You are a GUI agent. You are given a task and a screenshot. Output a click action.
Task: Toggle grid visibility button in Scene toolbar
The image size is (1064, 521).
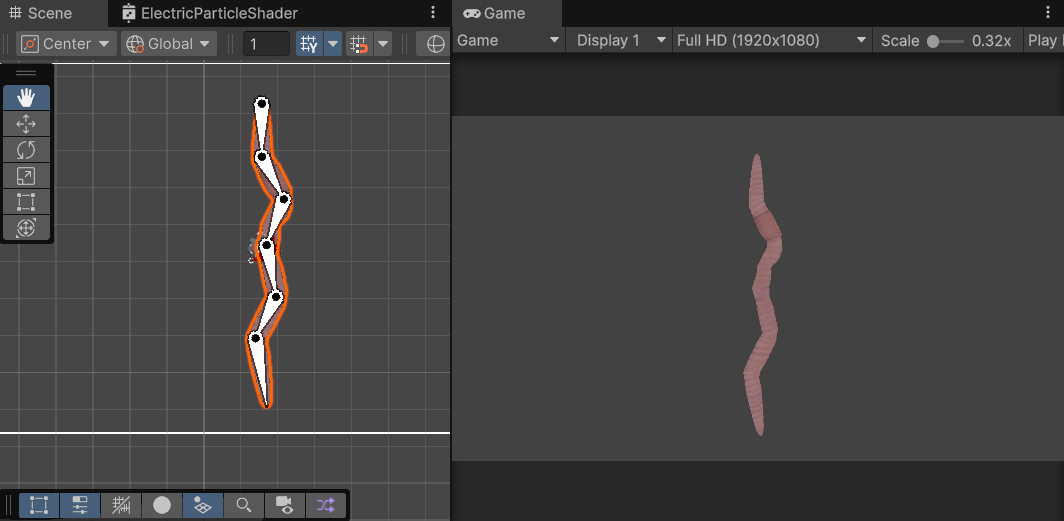click(x=309, y=44)
